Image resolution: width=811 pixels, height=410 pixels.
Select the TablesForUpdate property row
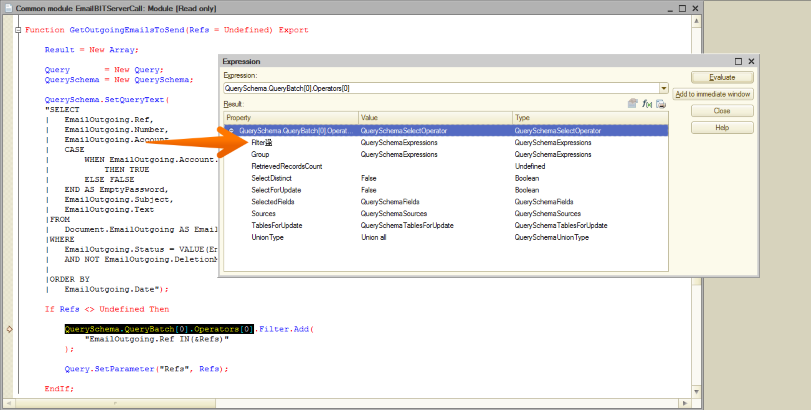[x=446, y=225]
